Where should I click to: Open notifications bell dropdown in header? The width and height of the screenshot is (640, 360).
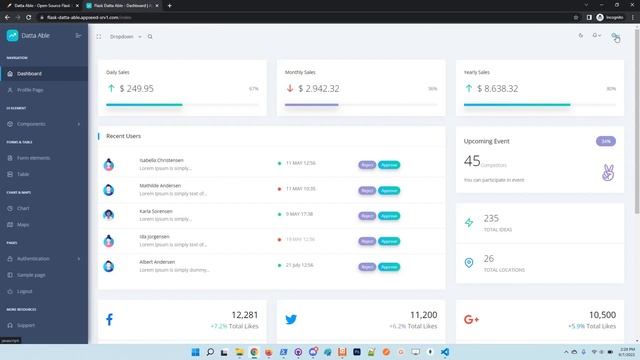point(596,36)
